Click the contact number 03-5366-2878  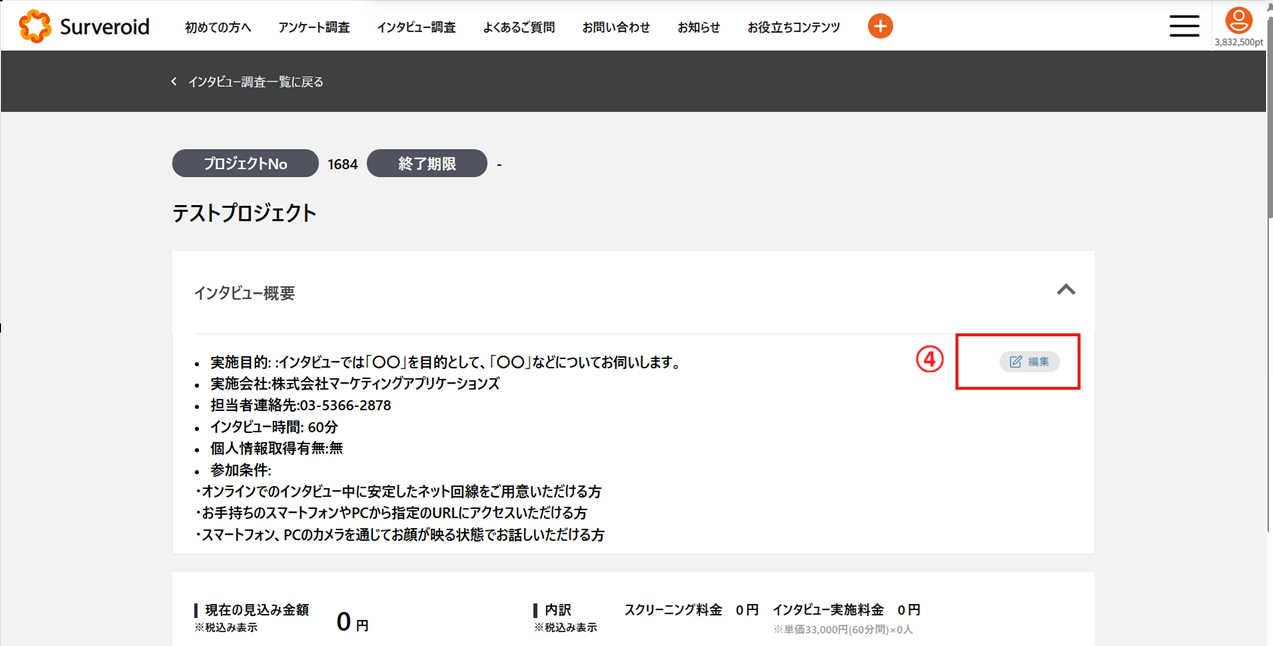(x=345, y=406)
